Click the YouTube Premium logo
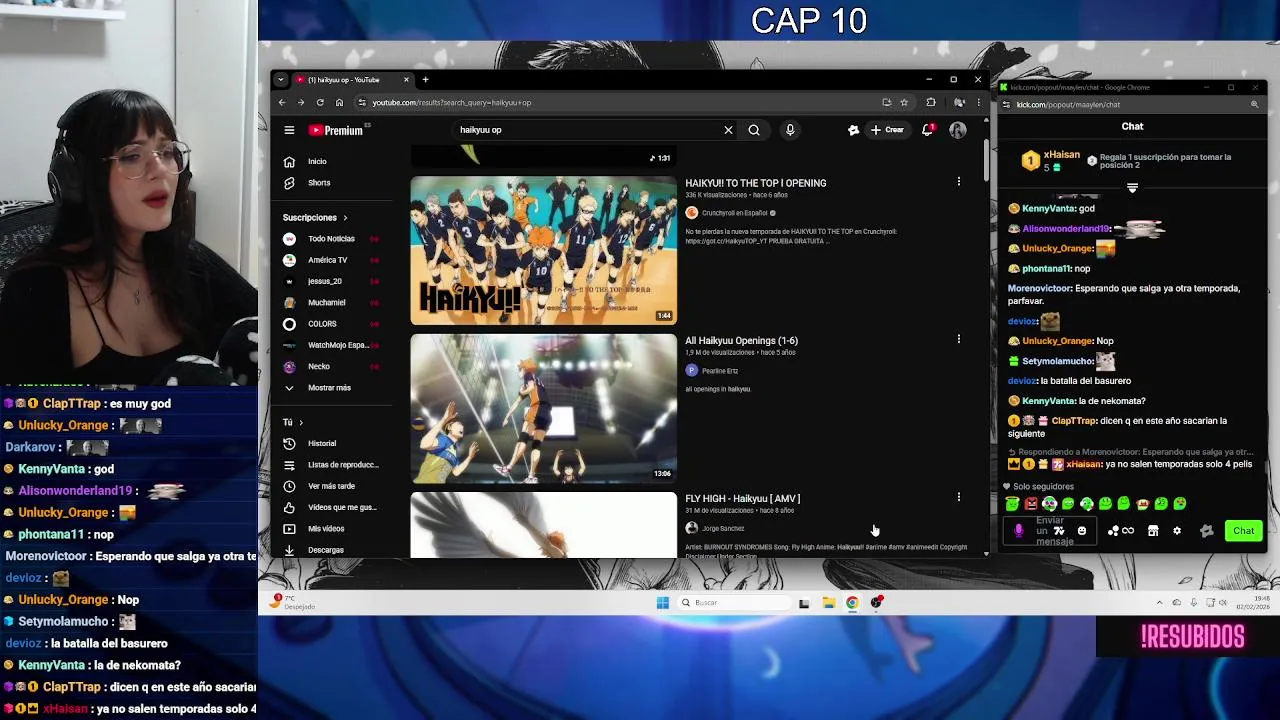The height and width of the screenshot is (720, 1280). (336, 130)
